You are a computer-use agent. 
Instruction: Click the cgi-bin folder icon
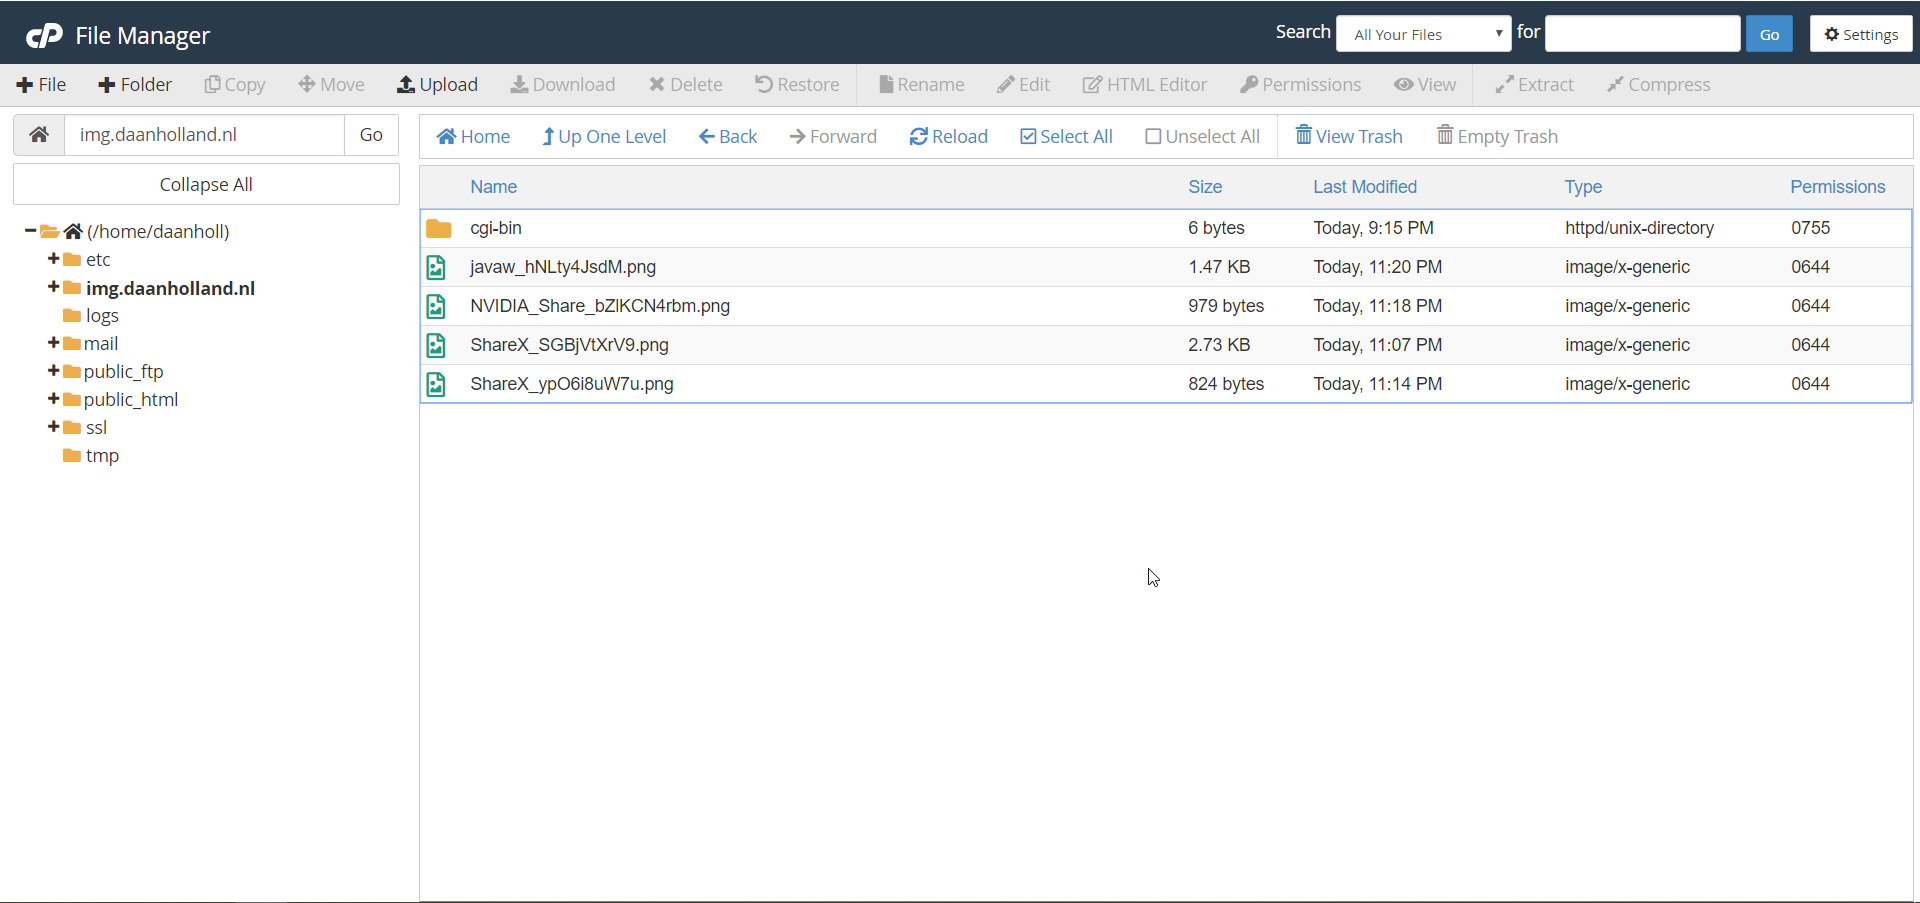click(438, 228)
